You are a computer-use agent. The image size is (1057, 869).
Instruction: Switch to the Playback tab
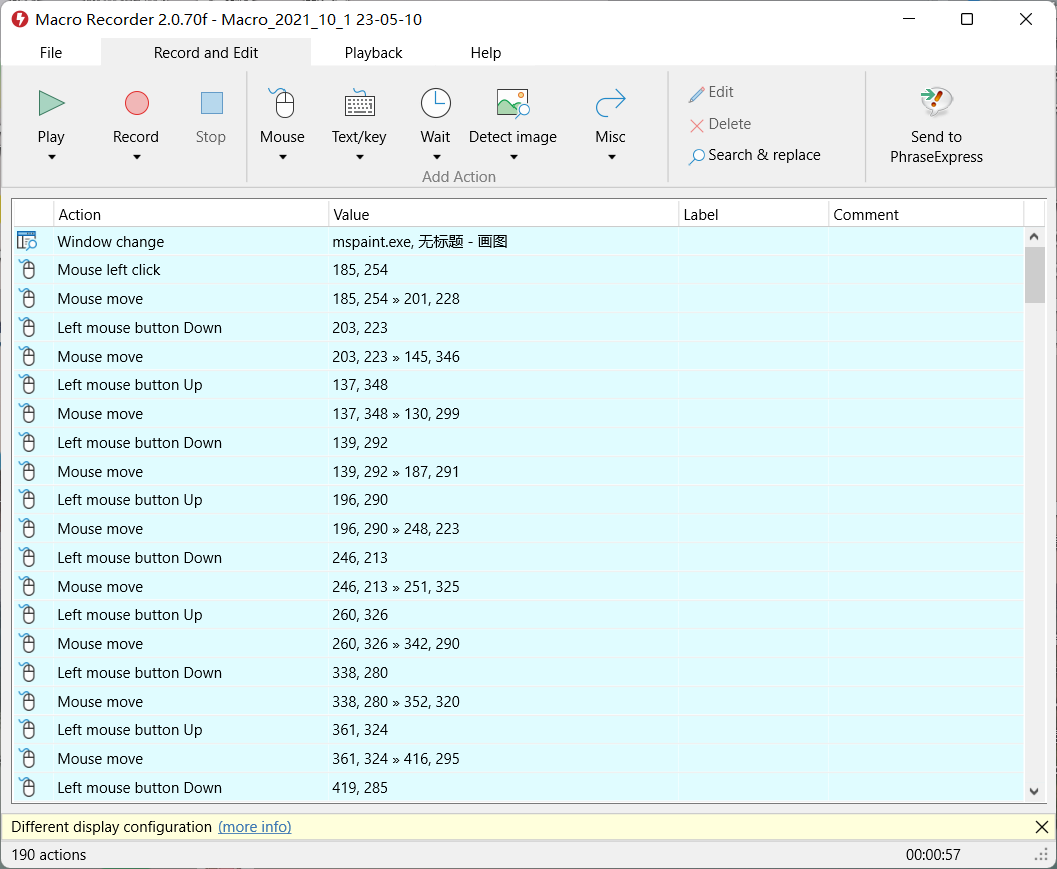click(373, 53)
